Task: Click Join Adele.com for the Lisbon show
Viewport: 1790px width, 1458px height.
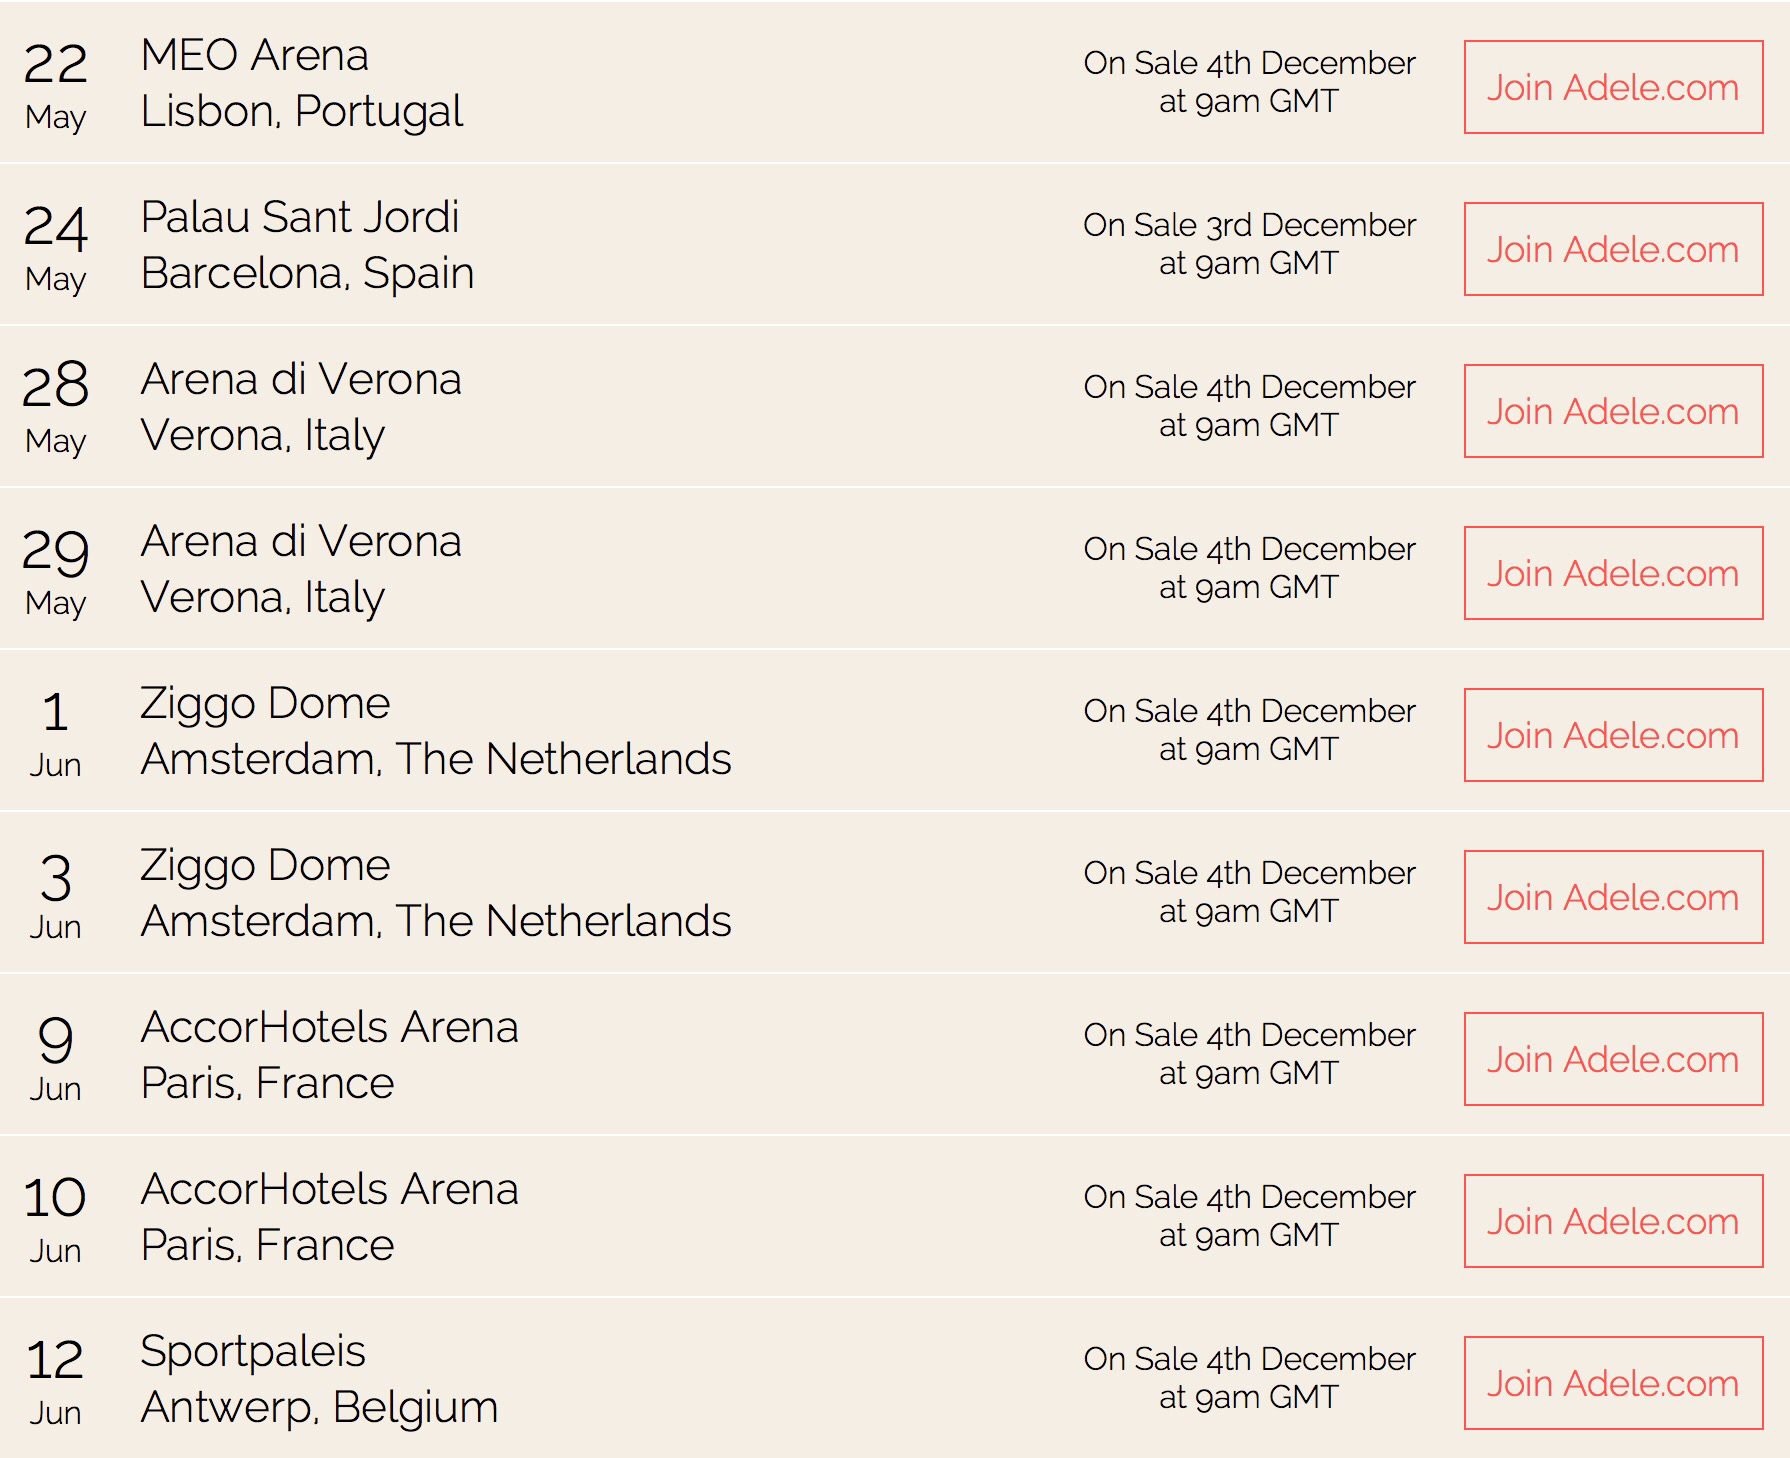Action: click(x=1613, y=87)
